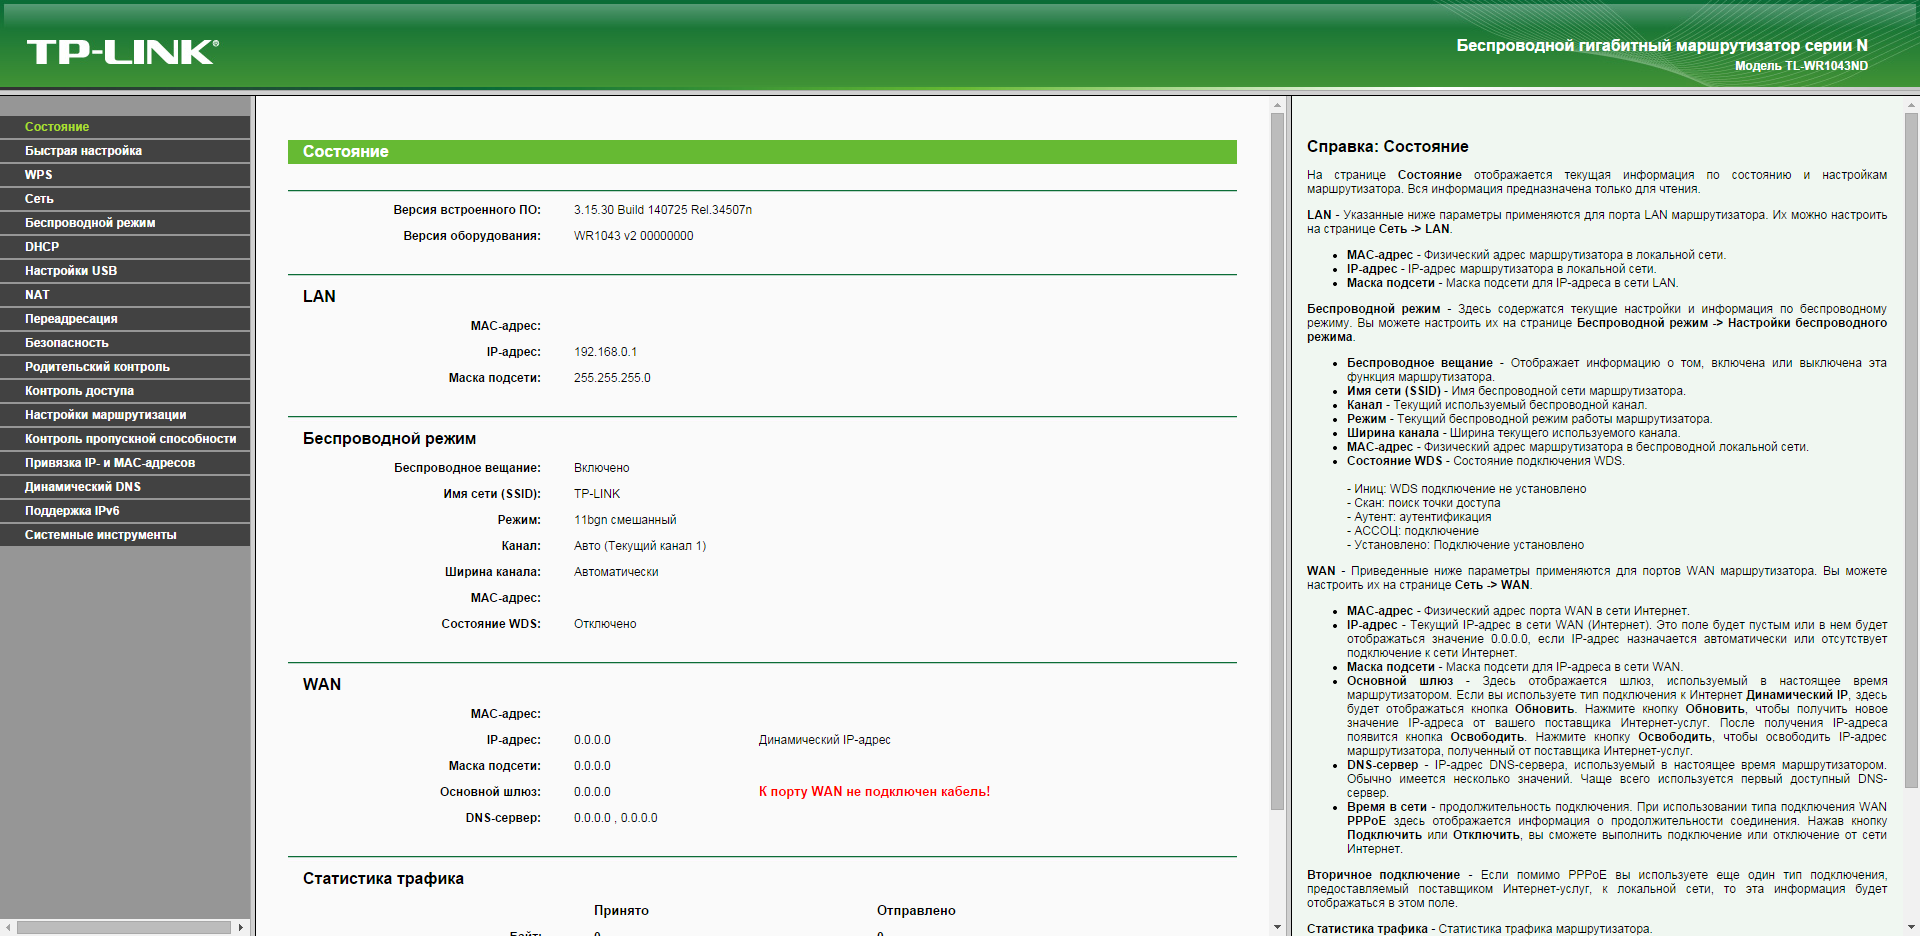The image size is (1920, 936).
Task: Open Системные инструменты menu
Action: 100,535
